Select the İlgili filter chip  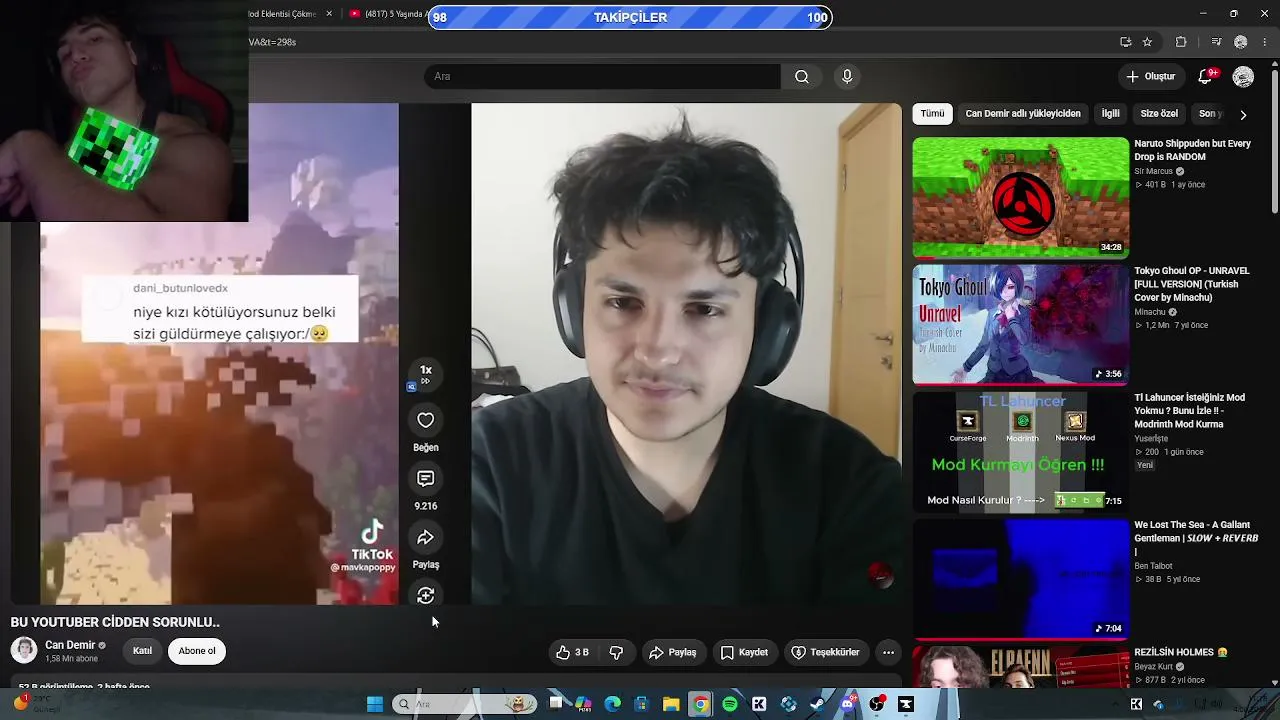(1110, 114)
